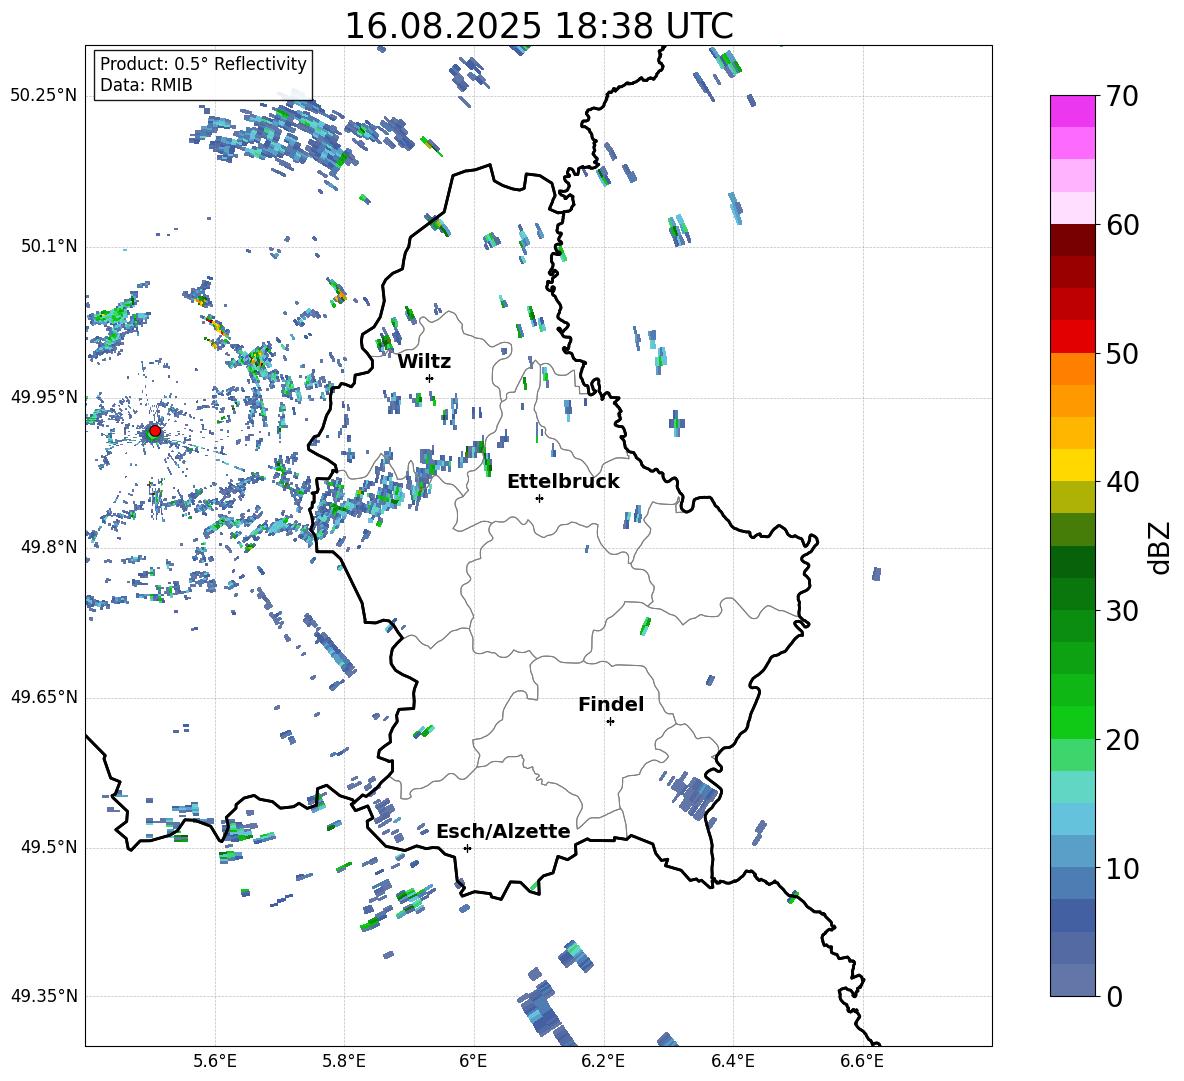Click the red radar site marker

[x=155, y=430]
